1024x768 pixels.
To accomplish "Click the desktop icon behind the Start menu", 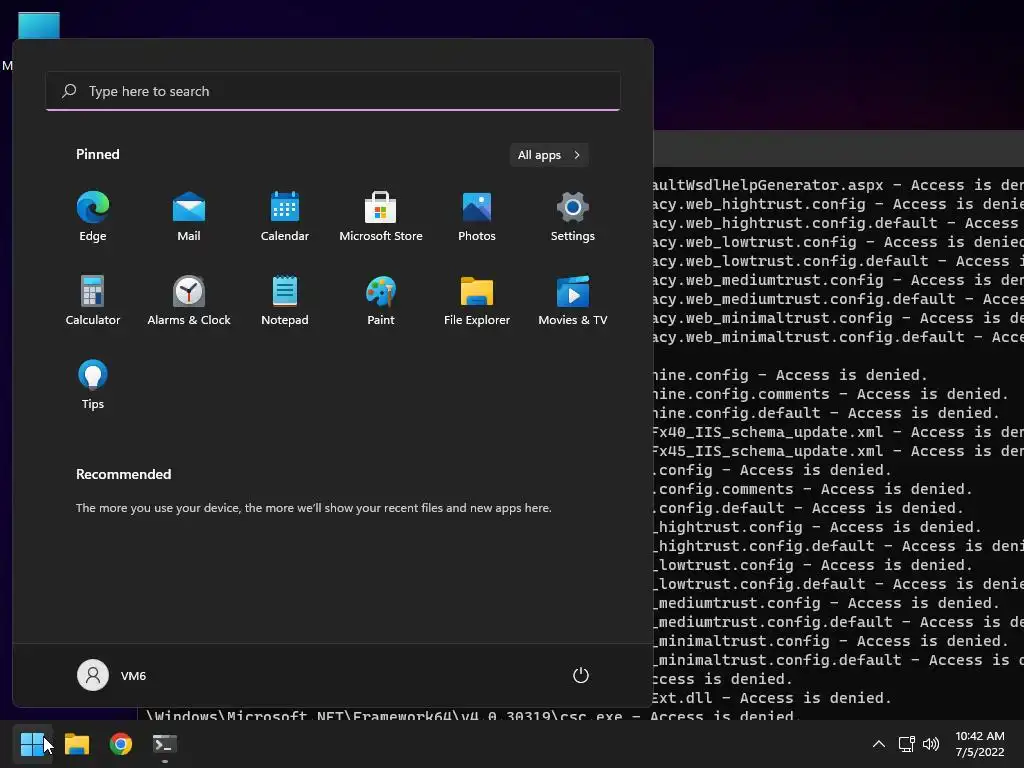I will (39, 25).
